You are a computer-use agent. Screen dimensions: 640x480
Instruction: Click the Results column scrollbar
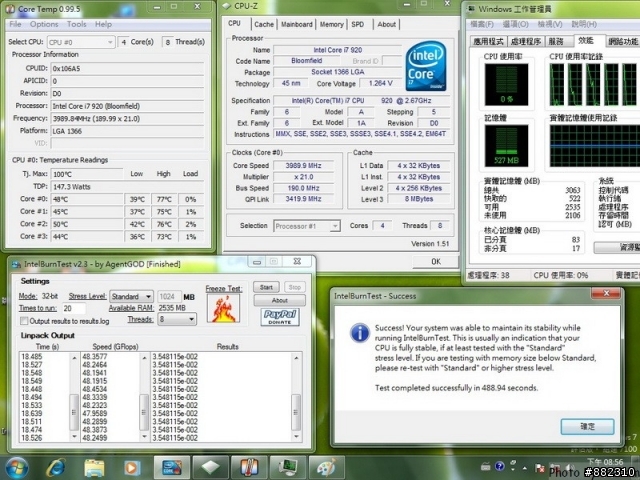(296, 396)
